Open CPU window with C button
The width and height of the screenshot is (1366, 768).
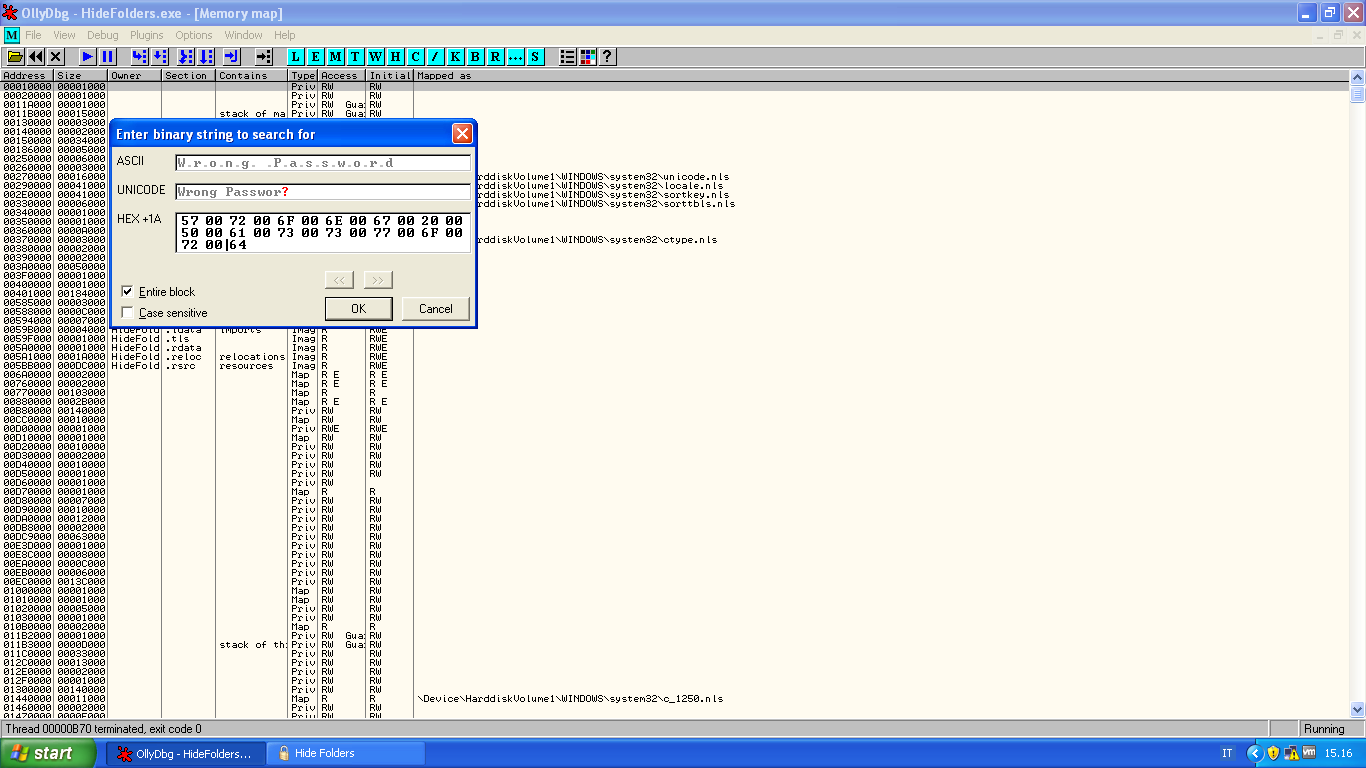point(415,57)
